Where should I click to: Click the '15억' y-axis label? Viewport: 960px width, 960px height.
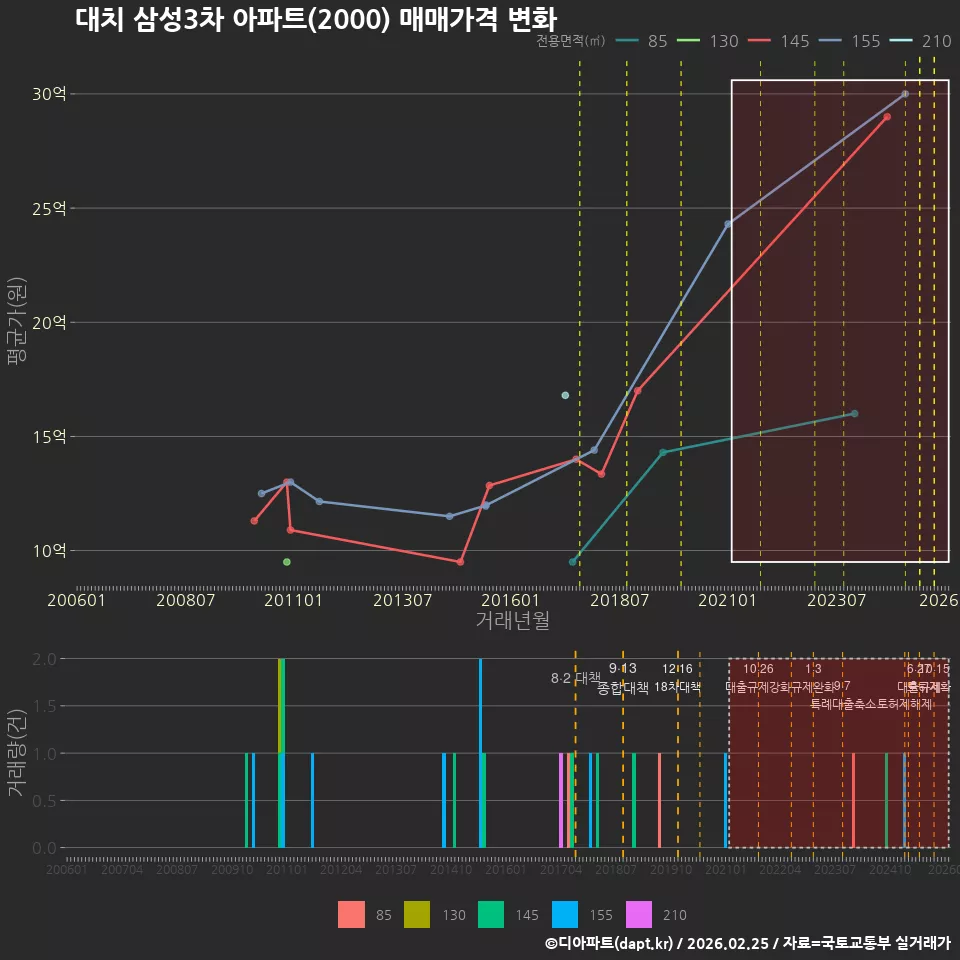click(x=49, y=437)
